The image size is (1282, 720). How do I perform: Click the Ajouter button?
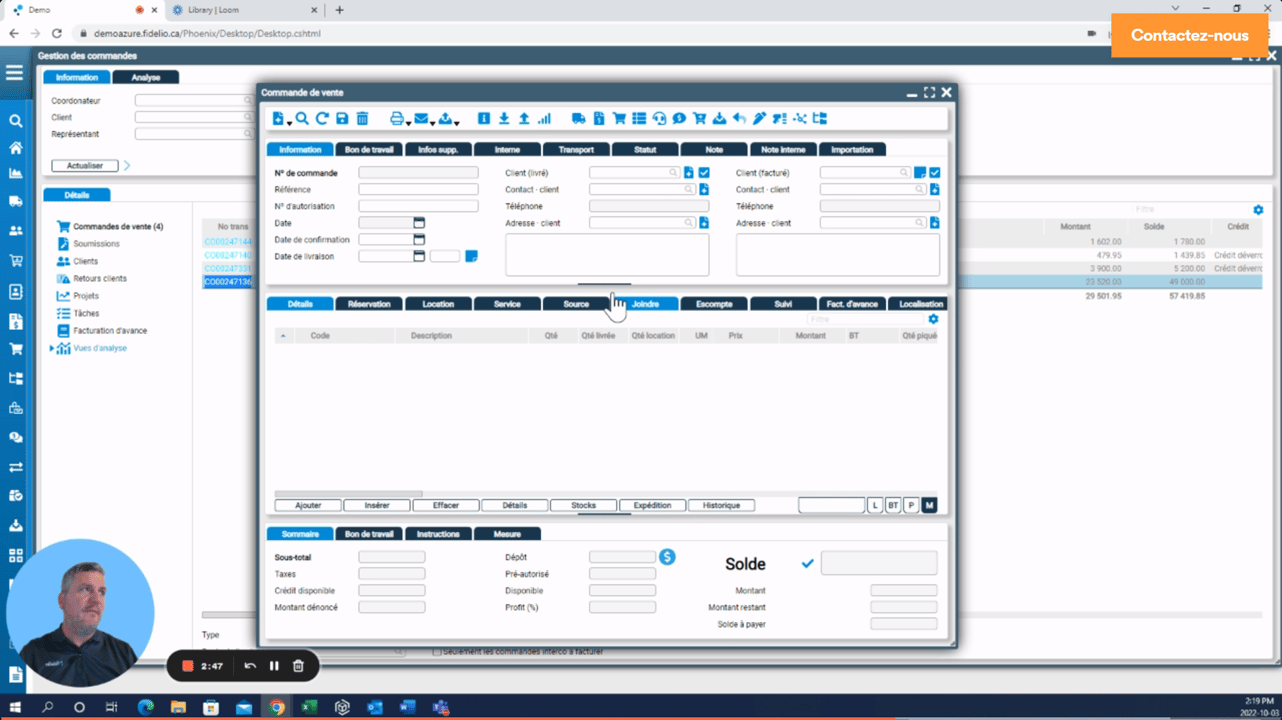click(308, 506)
